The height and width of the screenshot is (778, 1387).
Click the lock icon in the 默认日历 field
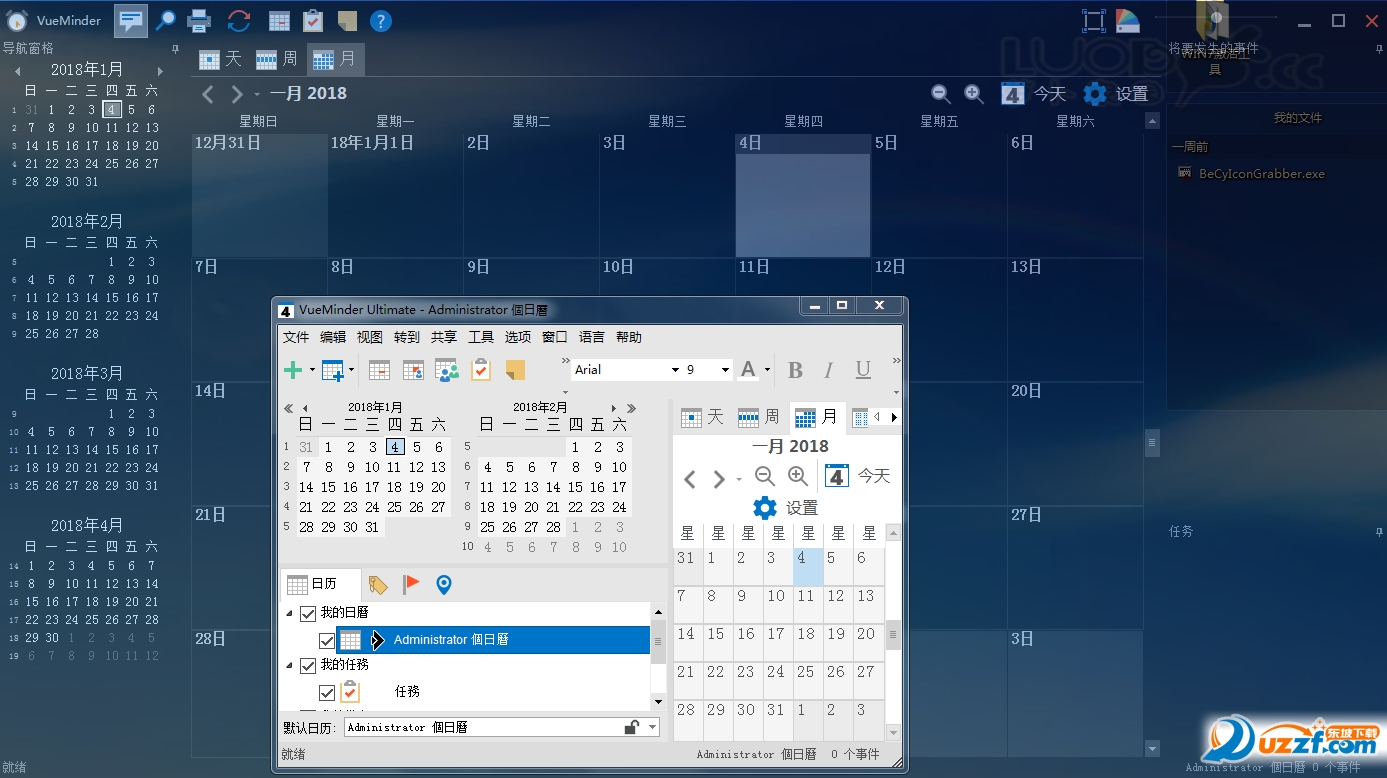click(x=632, y=728)
